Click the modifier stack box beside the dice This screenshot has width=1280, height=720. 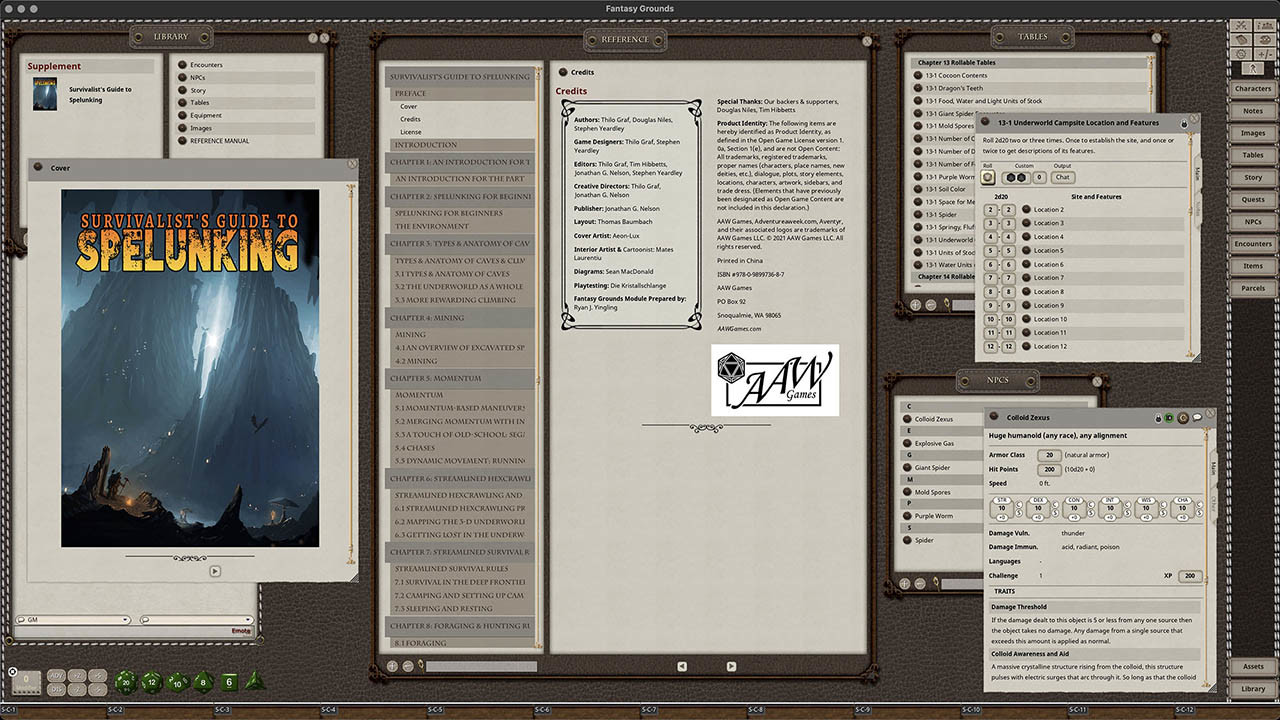point(25,681)
